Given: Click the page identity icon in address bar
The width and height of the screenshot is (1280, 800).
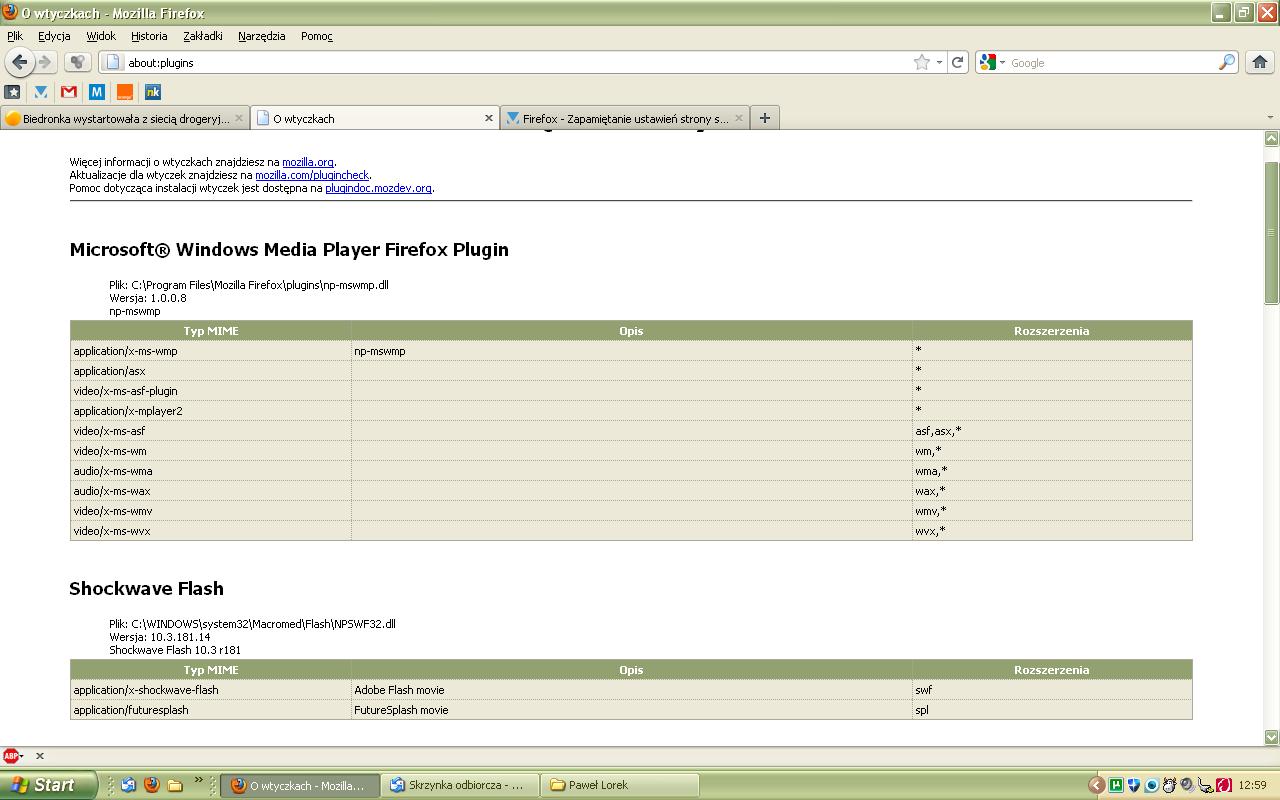Looking at the screenshot, I should pos(113,62).
